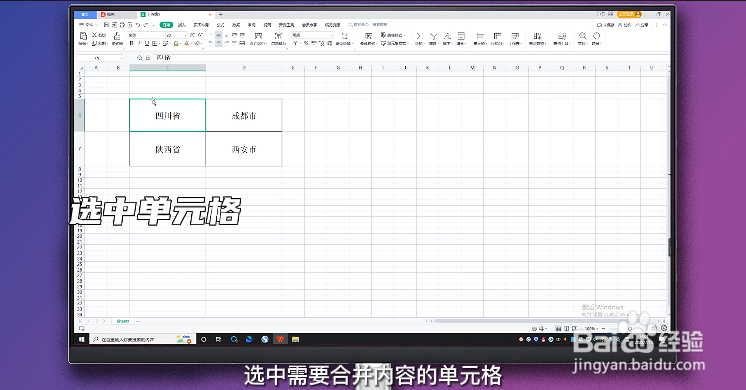Open the Cell Style menu

394,43
